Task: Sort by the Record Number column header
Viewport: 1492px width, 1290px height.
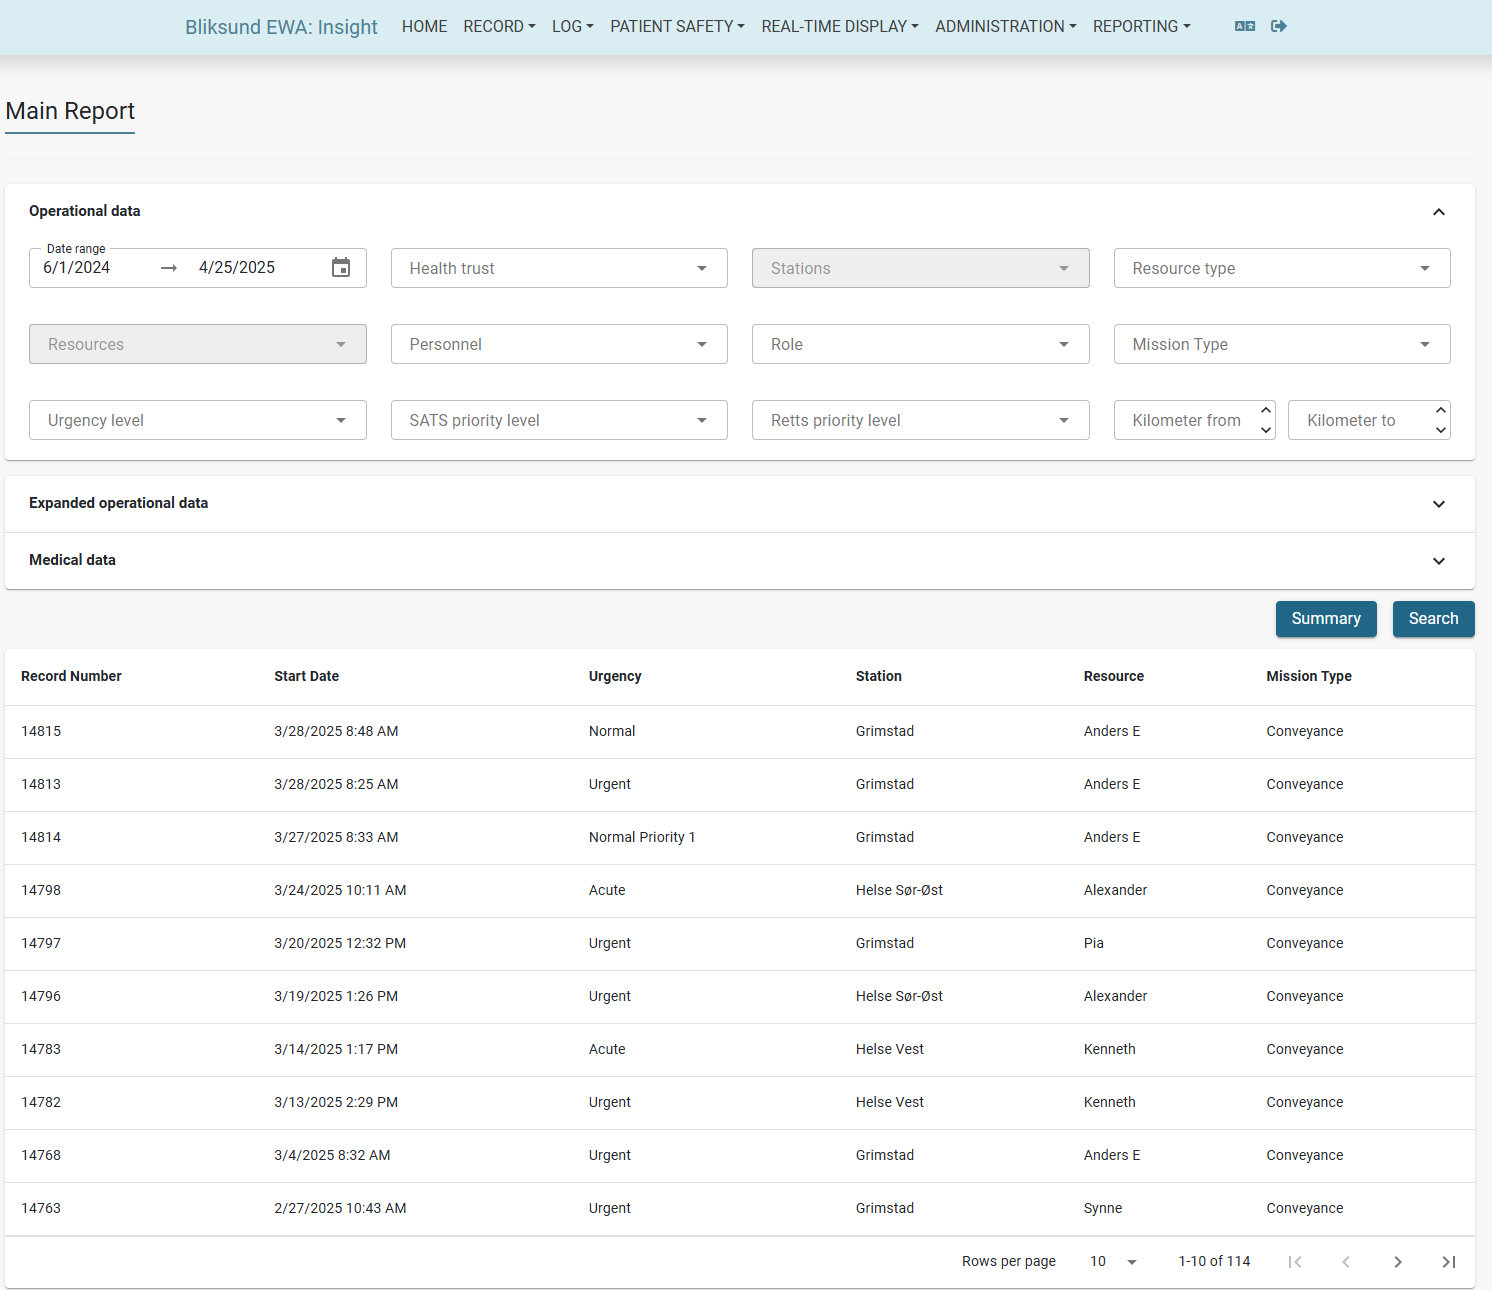Action: point(71,677)
